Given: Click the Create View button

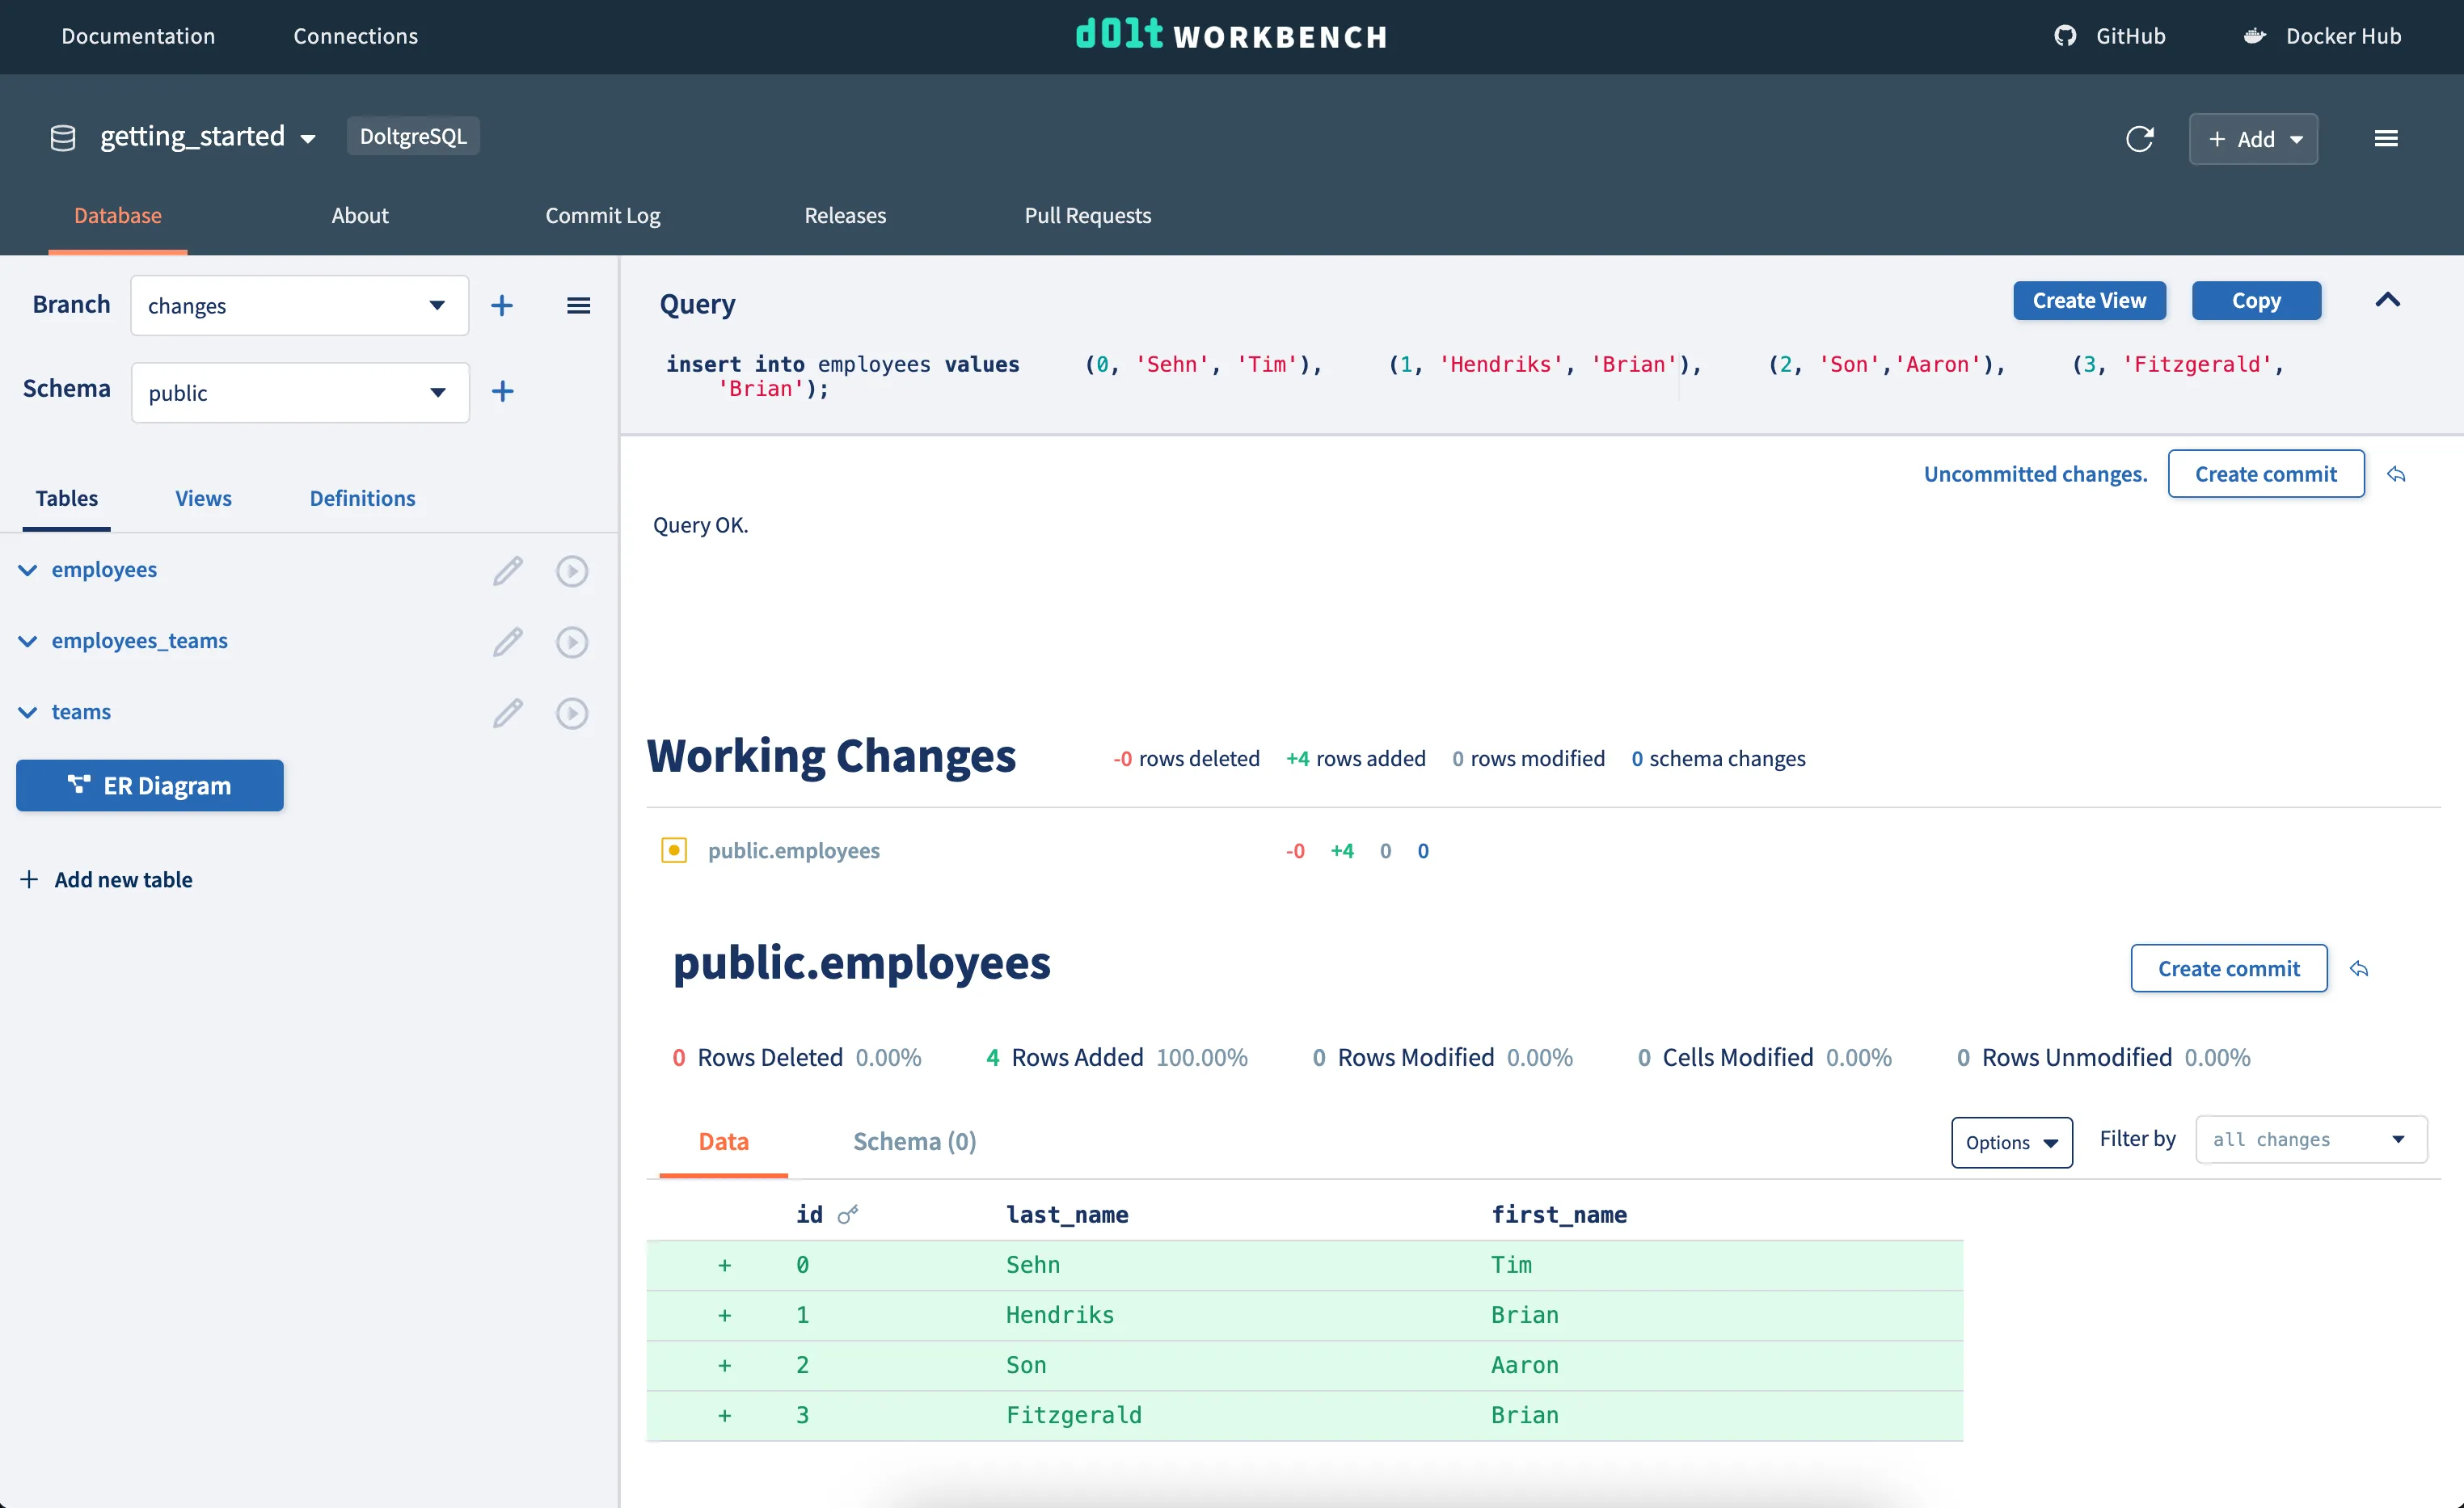Looking at the screenshot, I should (2089, 300).
